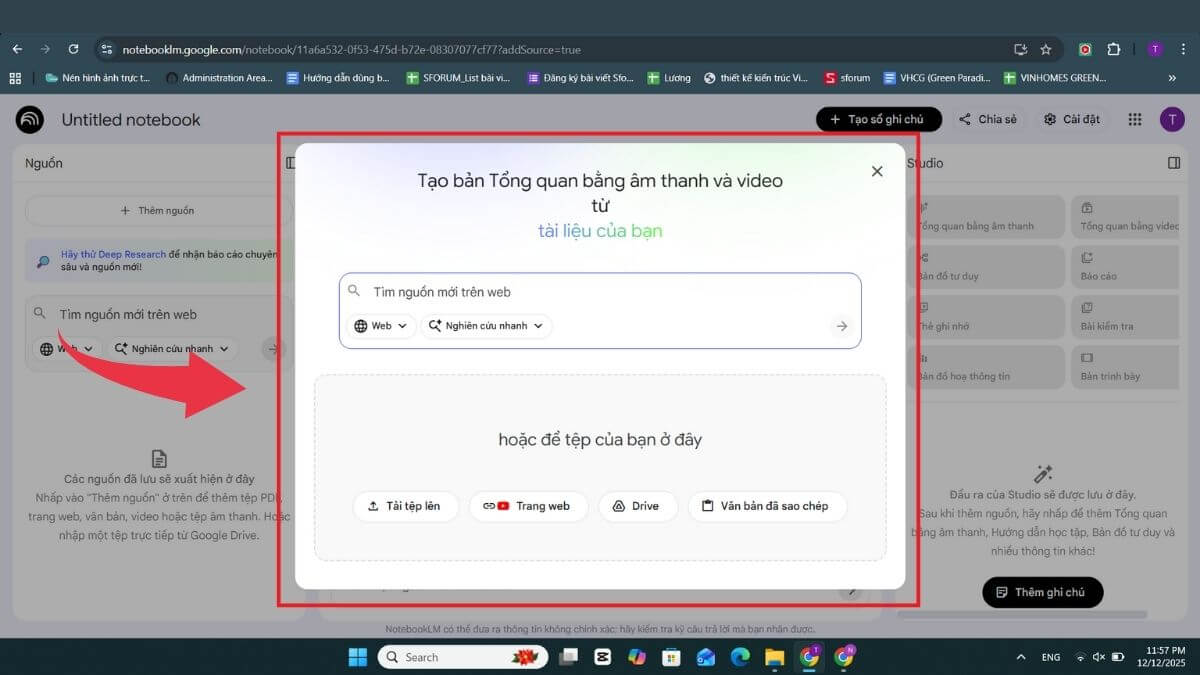
Task: Collapse the Nguồn sources panel
Action: pyautogui.click(x=291, y=161)
